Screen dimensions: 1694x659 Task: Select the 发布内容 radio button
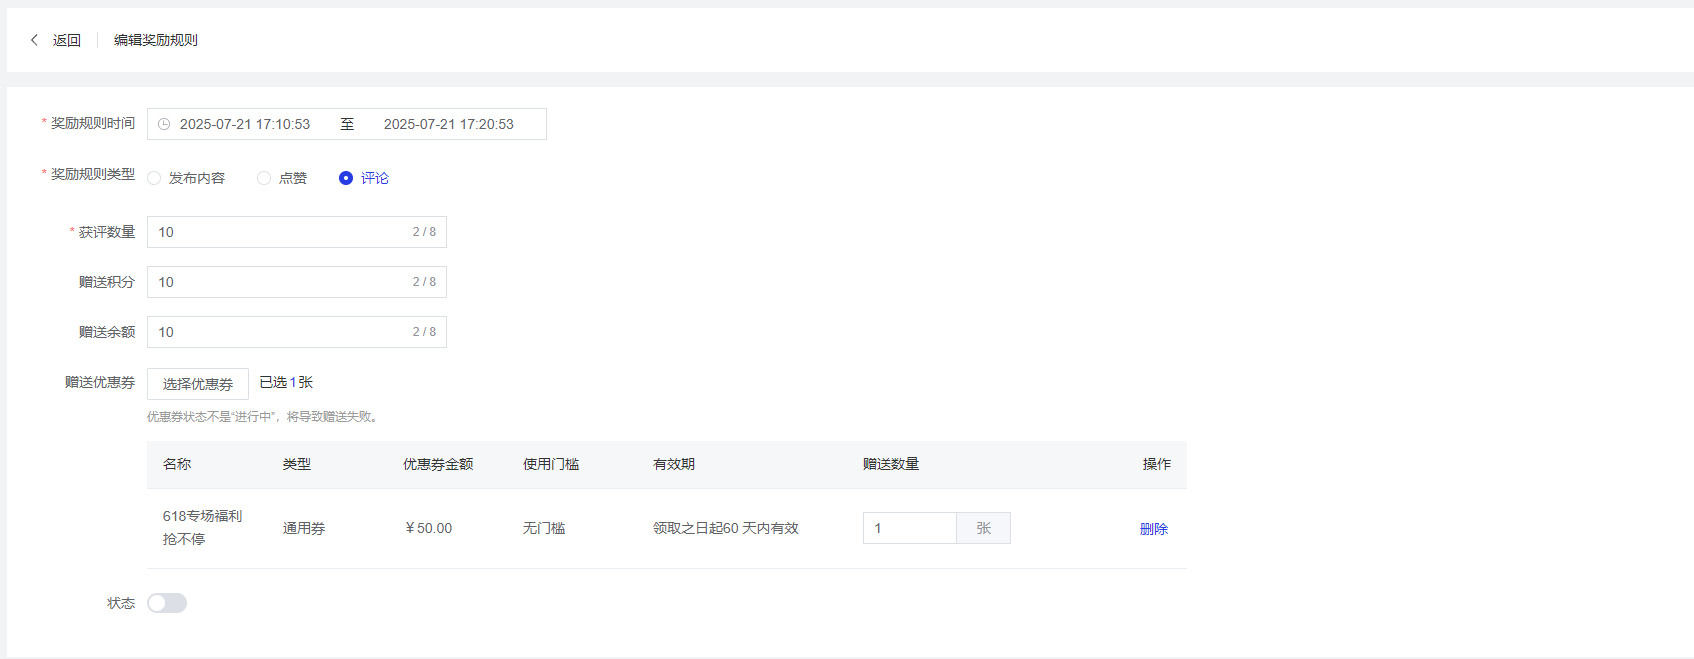tap(154, 178)
